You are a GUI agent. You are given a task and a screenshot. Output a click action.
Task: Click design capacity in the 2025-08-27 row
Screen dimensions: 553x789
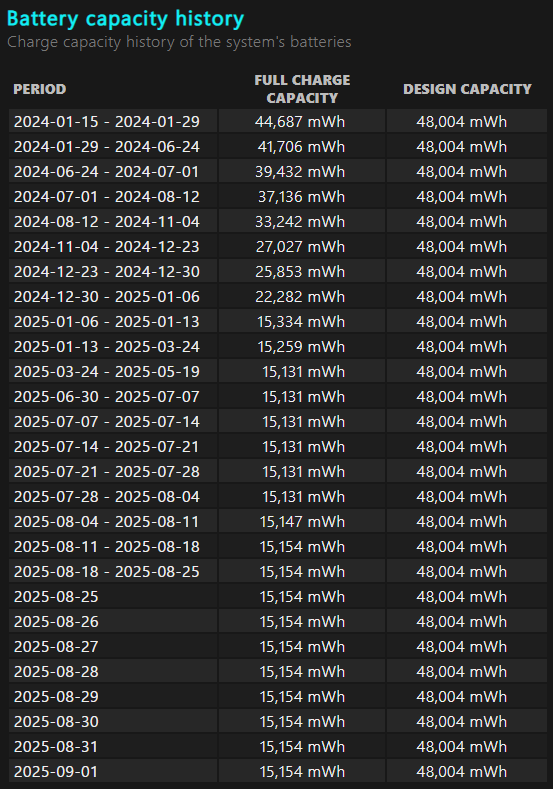pyautogui.click(x=461, y=647)
